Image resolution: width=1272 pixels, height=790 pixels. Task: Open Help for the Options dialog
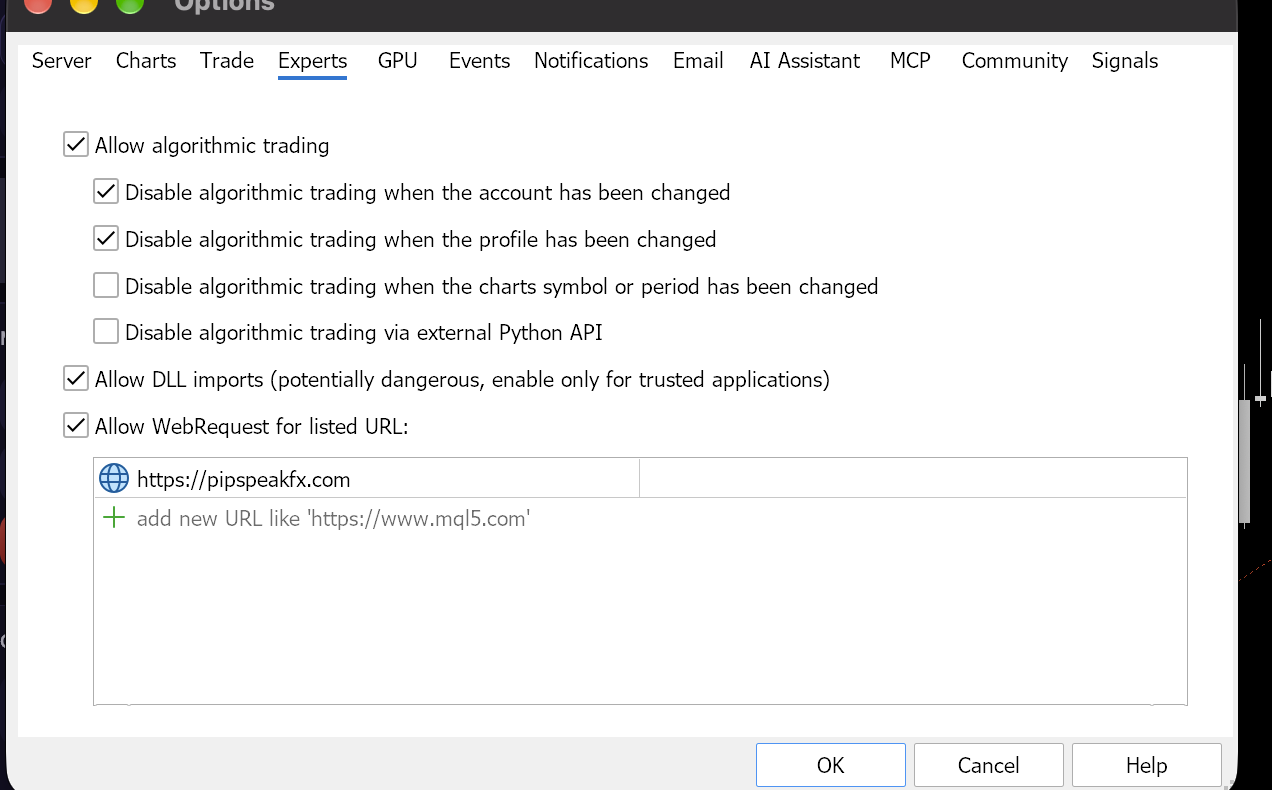tap(1146, 765)
